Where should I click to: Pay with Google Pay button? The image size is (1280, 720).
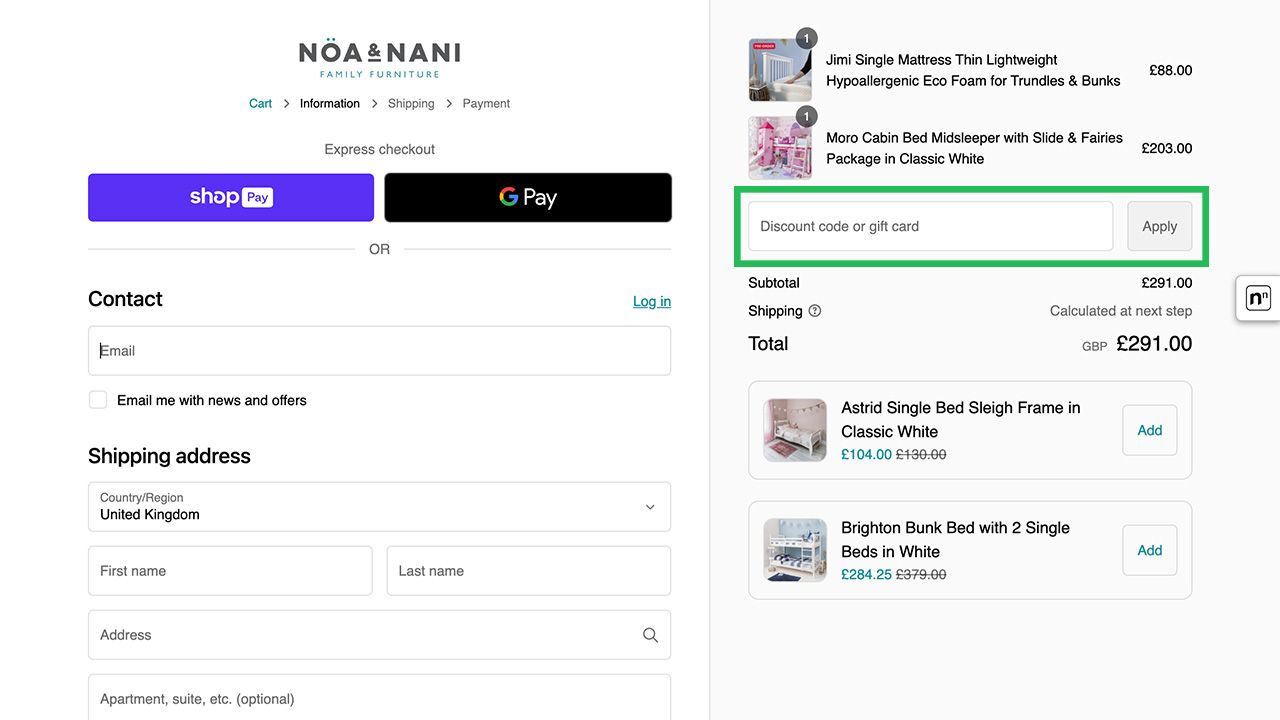(528, 197)
